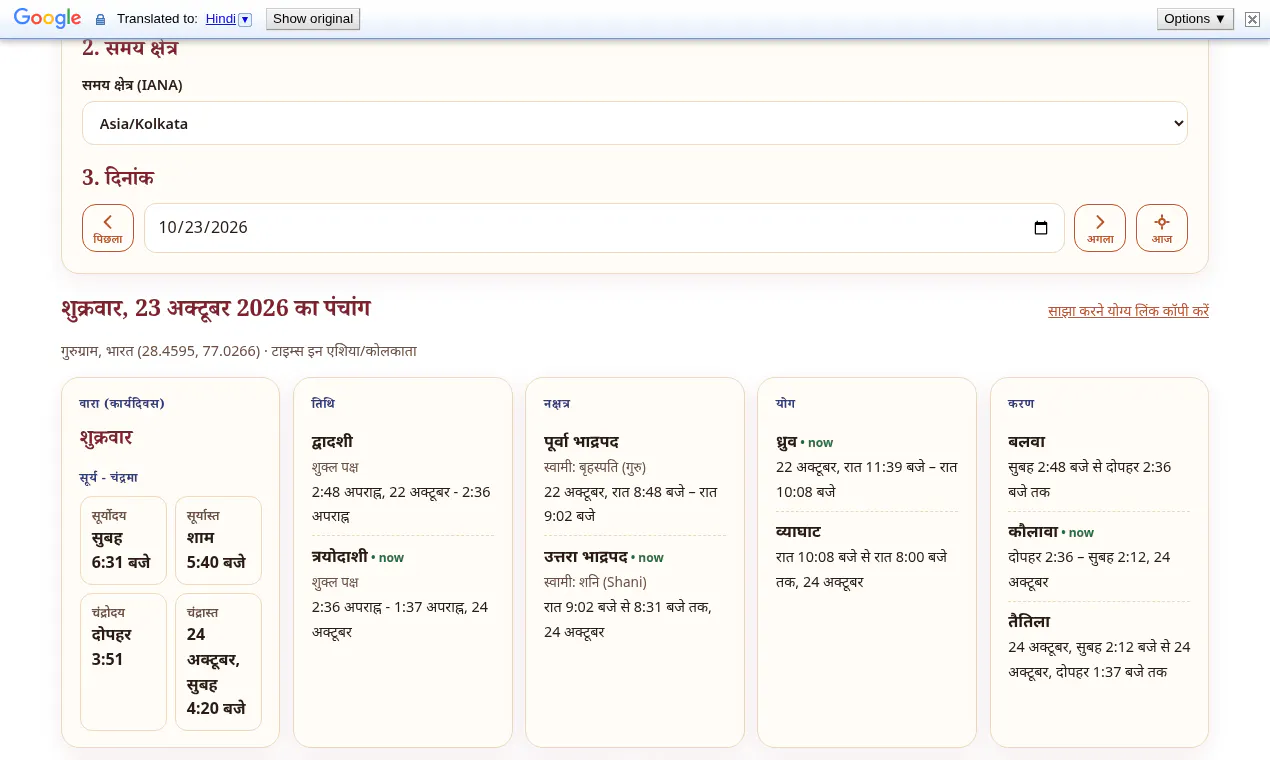Click the द्वादशी tithi entry
This screenshot has width=1270, height=760.
(403, 479)
